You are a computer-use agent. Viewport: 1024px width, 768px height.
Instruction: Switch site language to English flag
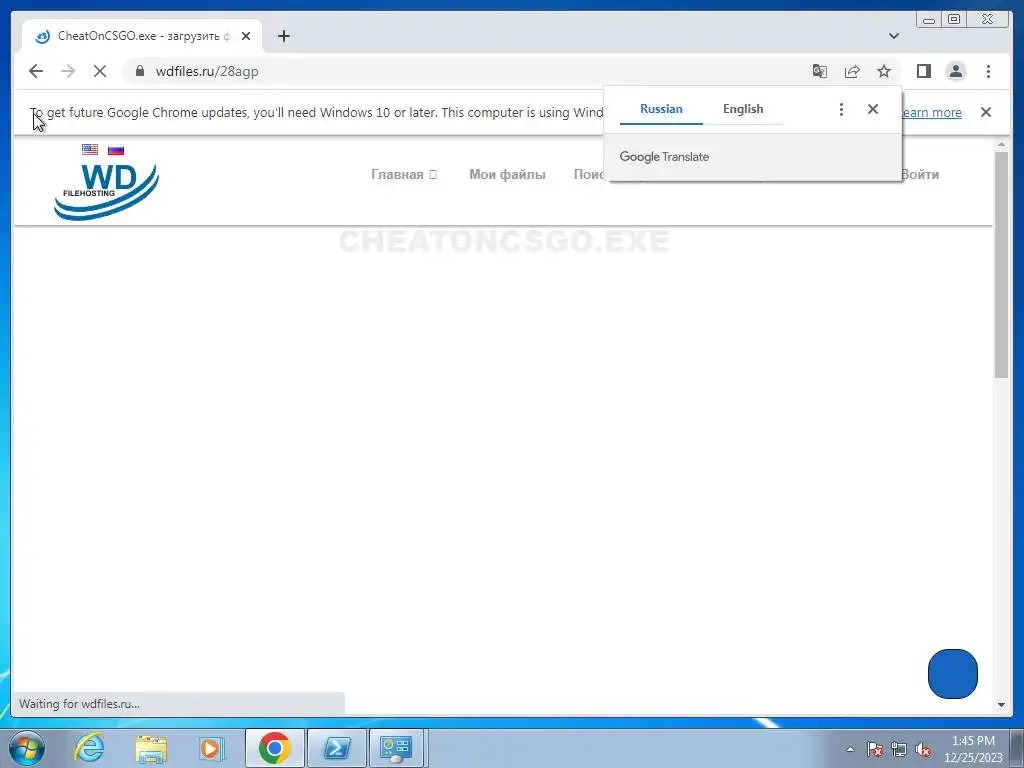click(x=90, y=149)
